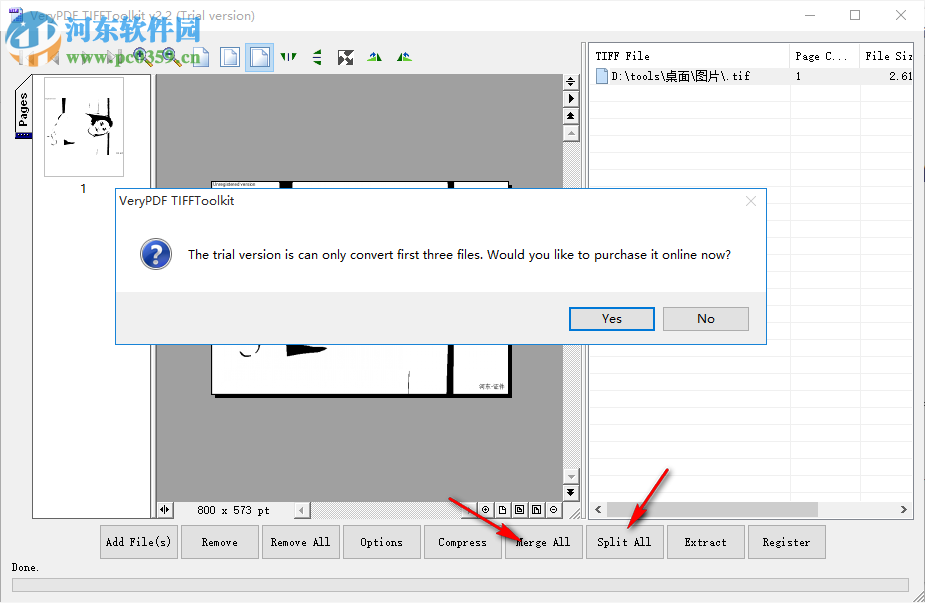
Task: Toggle fit-page mode in the status bar
Action: point(520,509)
